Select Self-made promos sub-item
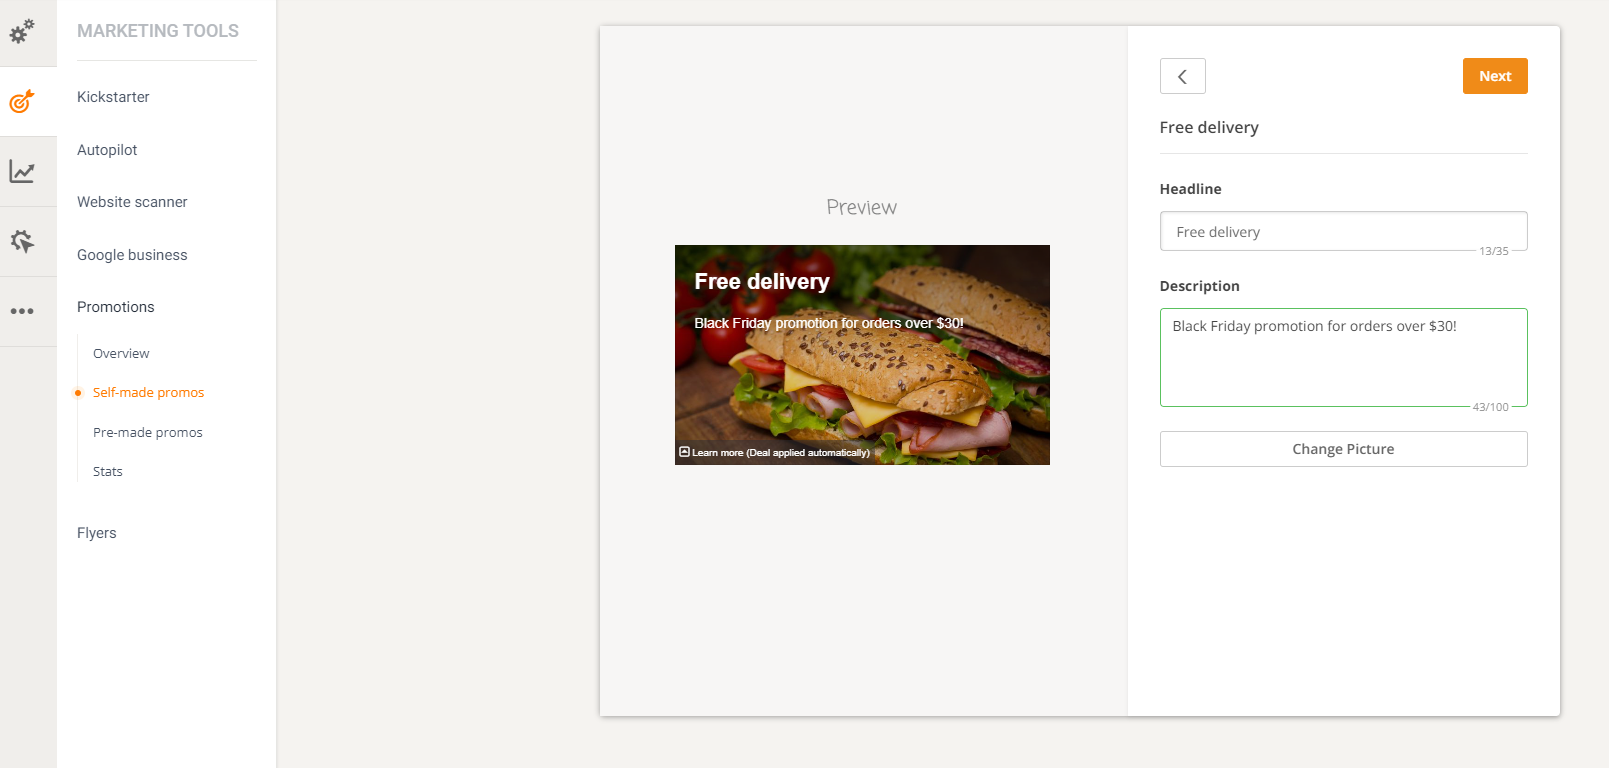The height and width of the screenshot is (768, 1609). pyautogui.click(x=148, y=392)
